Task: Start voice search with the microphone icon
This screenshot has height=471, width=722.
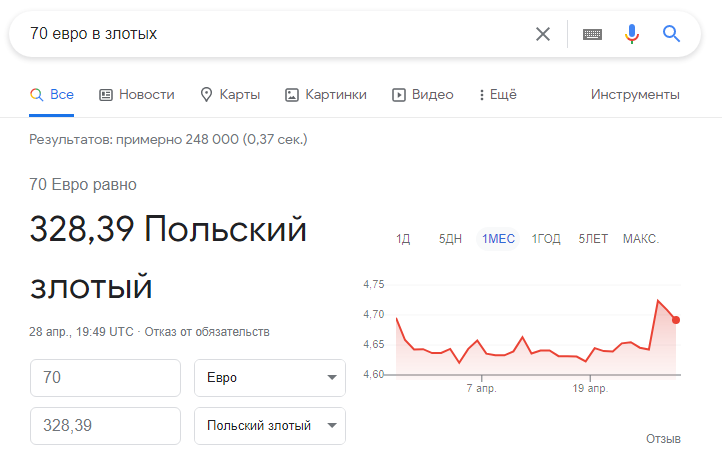Action: [x=632, y=34]
